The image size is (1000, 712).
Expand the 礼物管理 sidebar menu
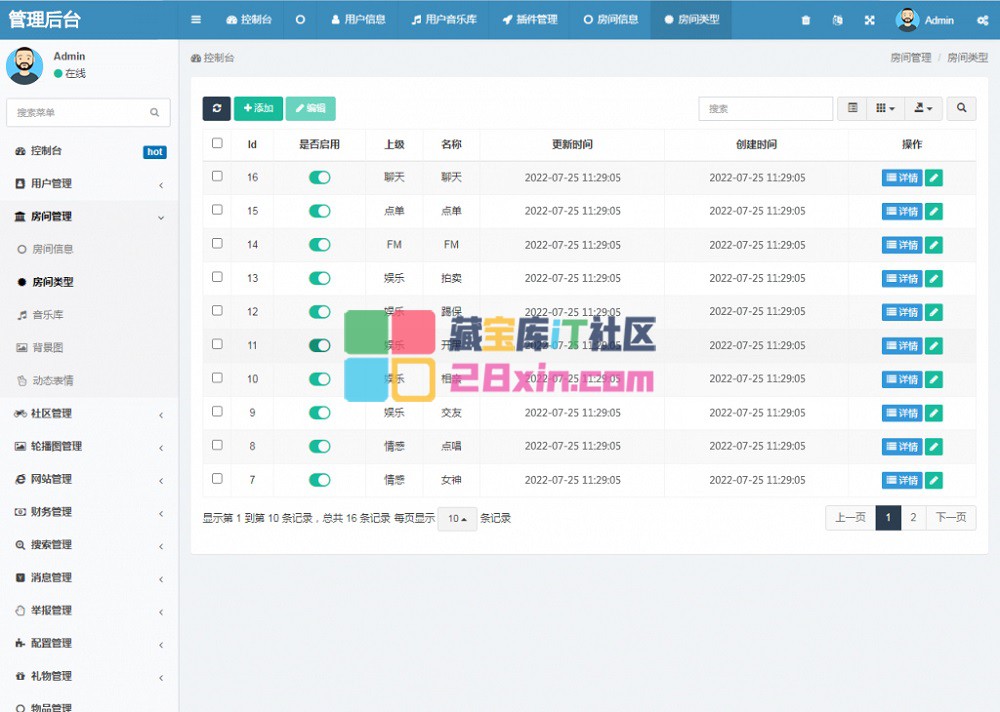click(88, 676)
